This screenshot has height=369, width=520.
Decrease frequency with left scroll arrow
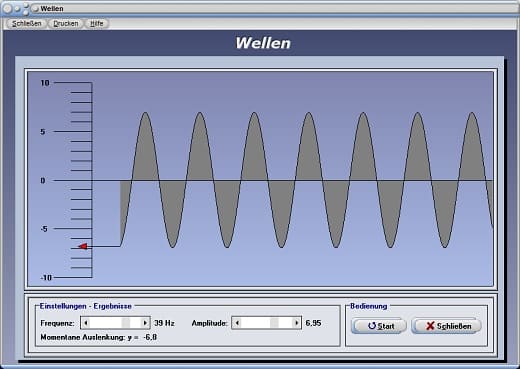pos(86,323)
